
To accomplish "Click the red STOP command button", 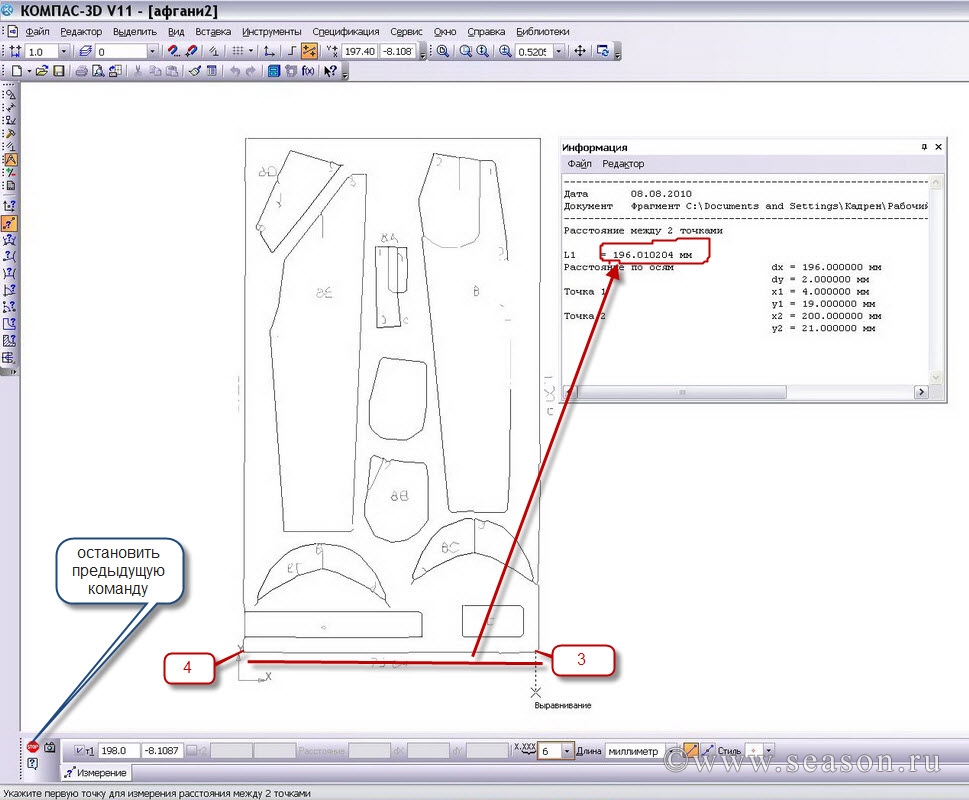I will (x=33, y=746).
